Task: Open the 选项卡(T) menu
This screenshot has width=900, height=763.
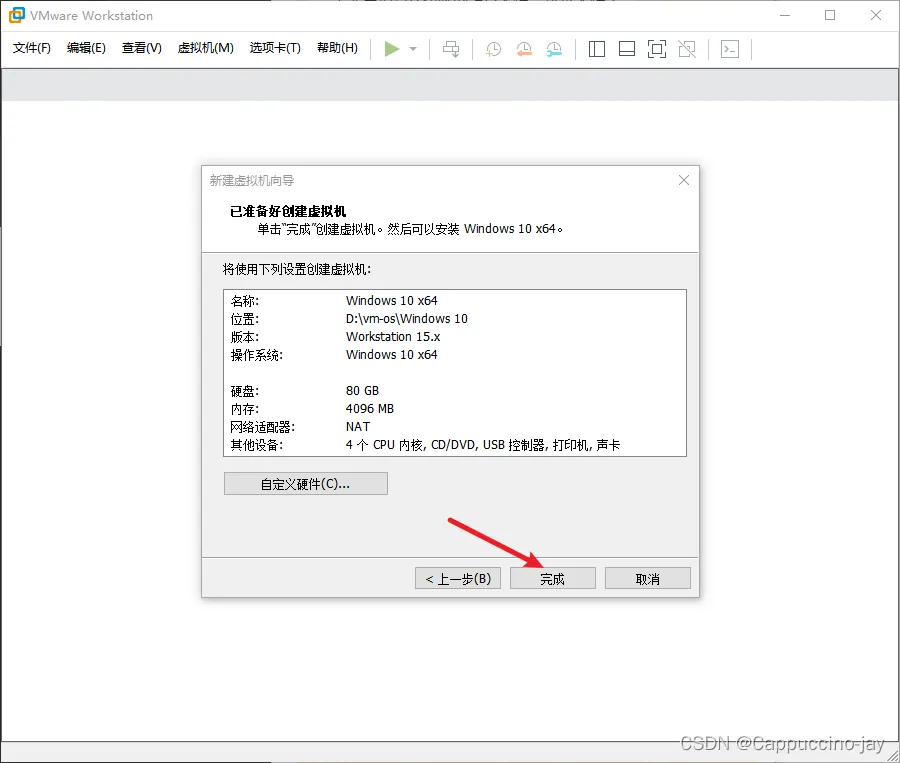Action: pyautogui.click(x=275, y=48)
